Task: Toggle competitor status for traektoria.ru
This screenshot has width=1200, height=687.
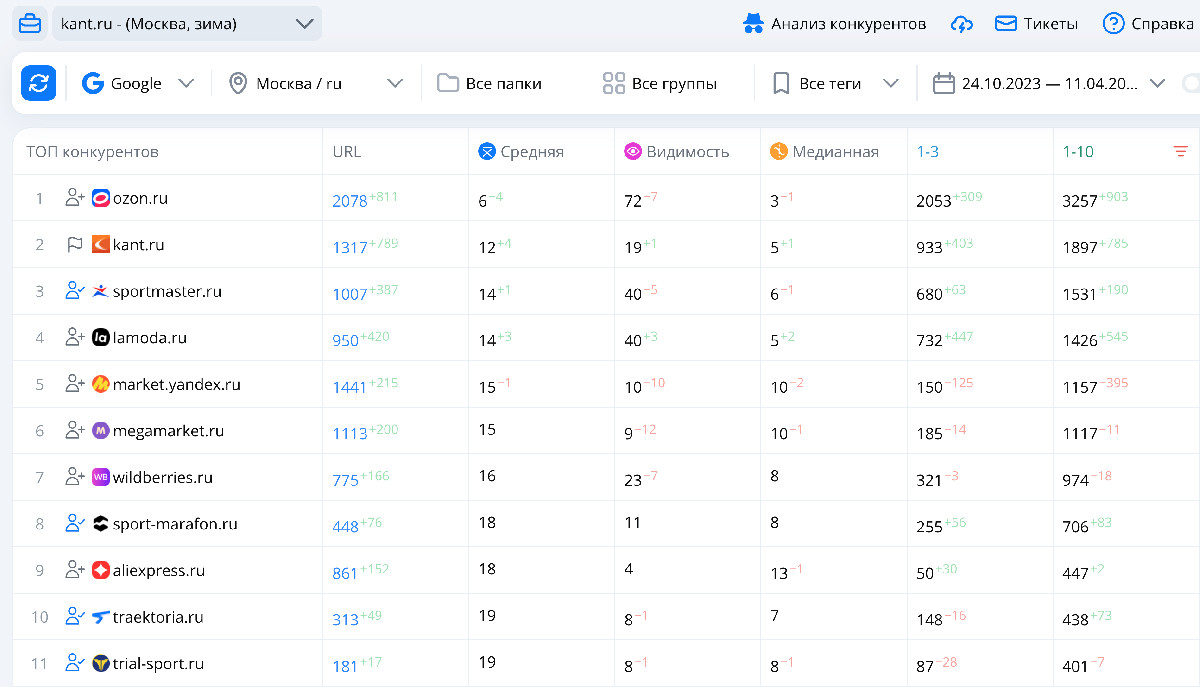Action: tap(75, 616)
